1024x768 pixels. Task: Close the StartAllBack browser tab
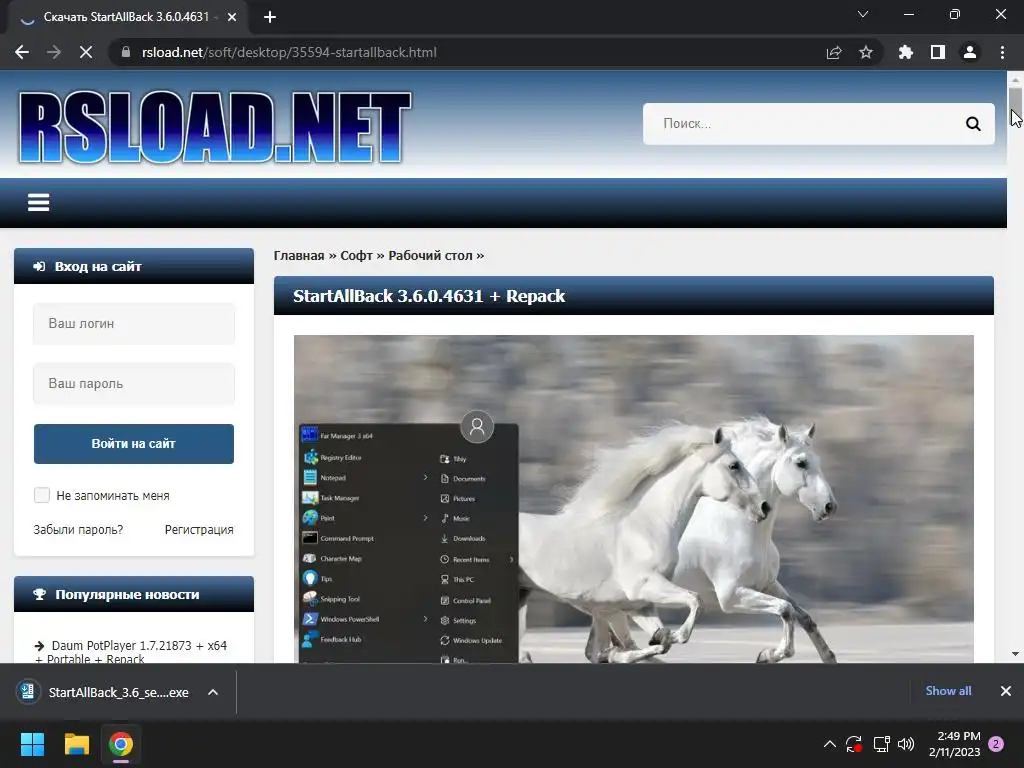232,17
